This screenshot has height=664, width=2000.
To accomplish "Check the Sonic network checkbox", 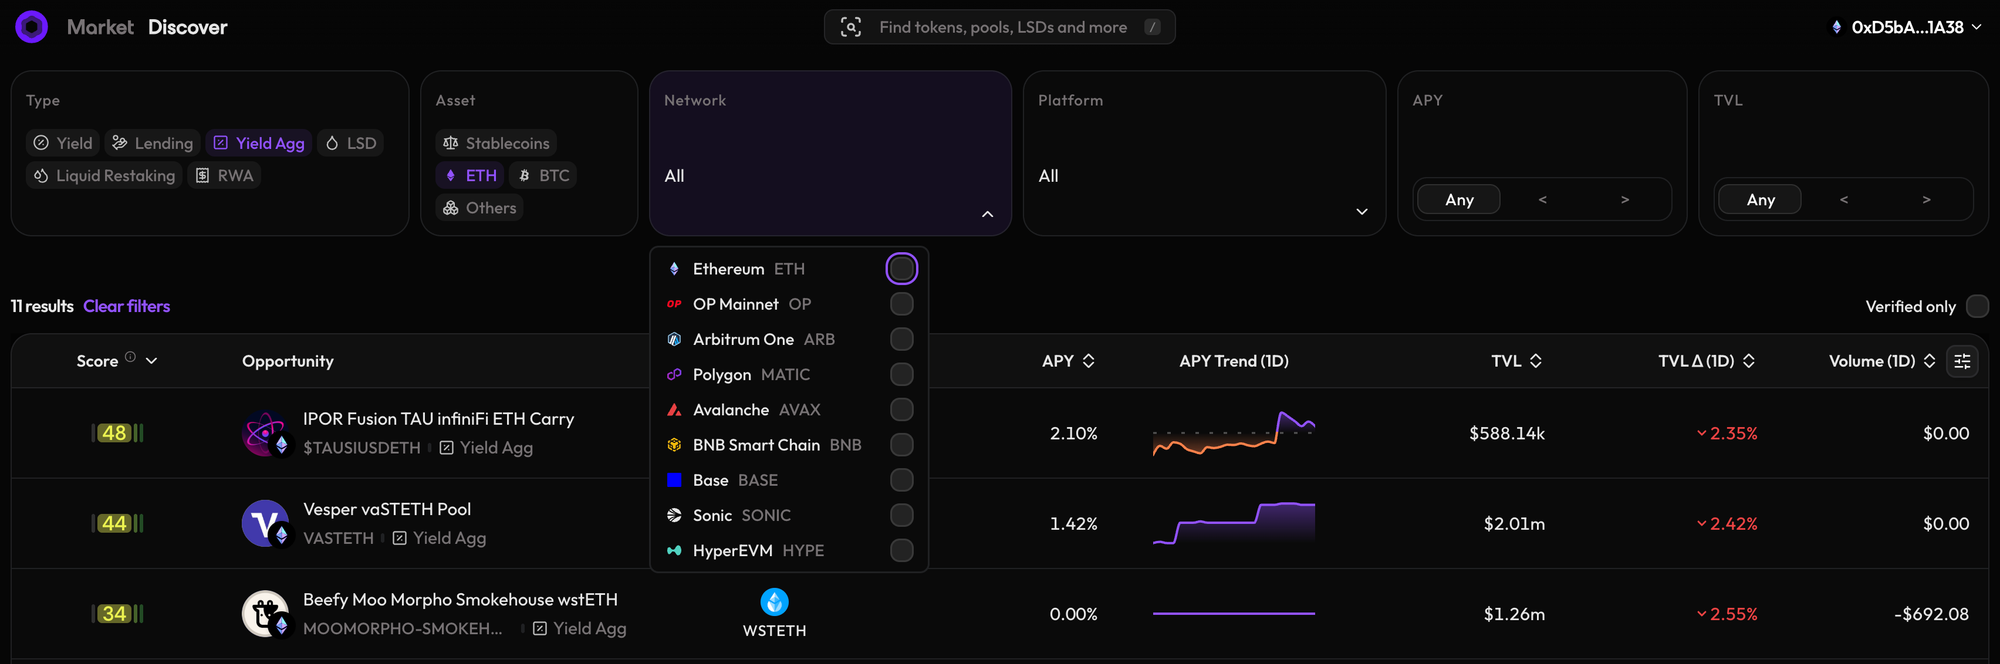I will (901, 515).
